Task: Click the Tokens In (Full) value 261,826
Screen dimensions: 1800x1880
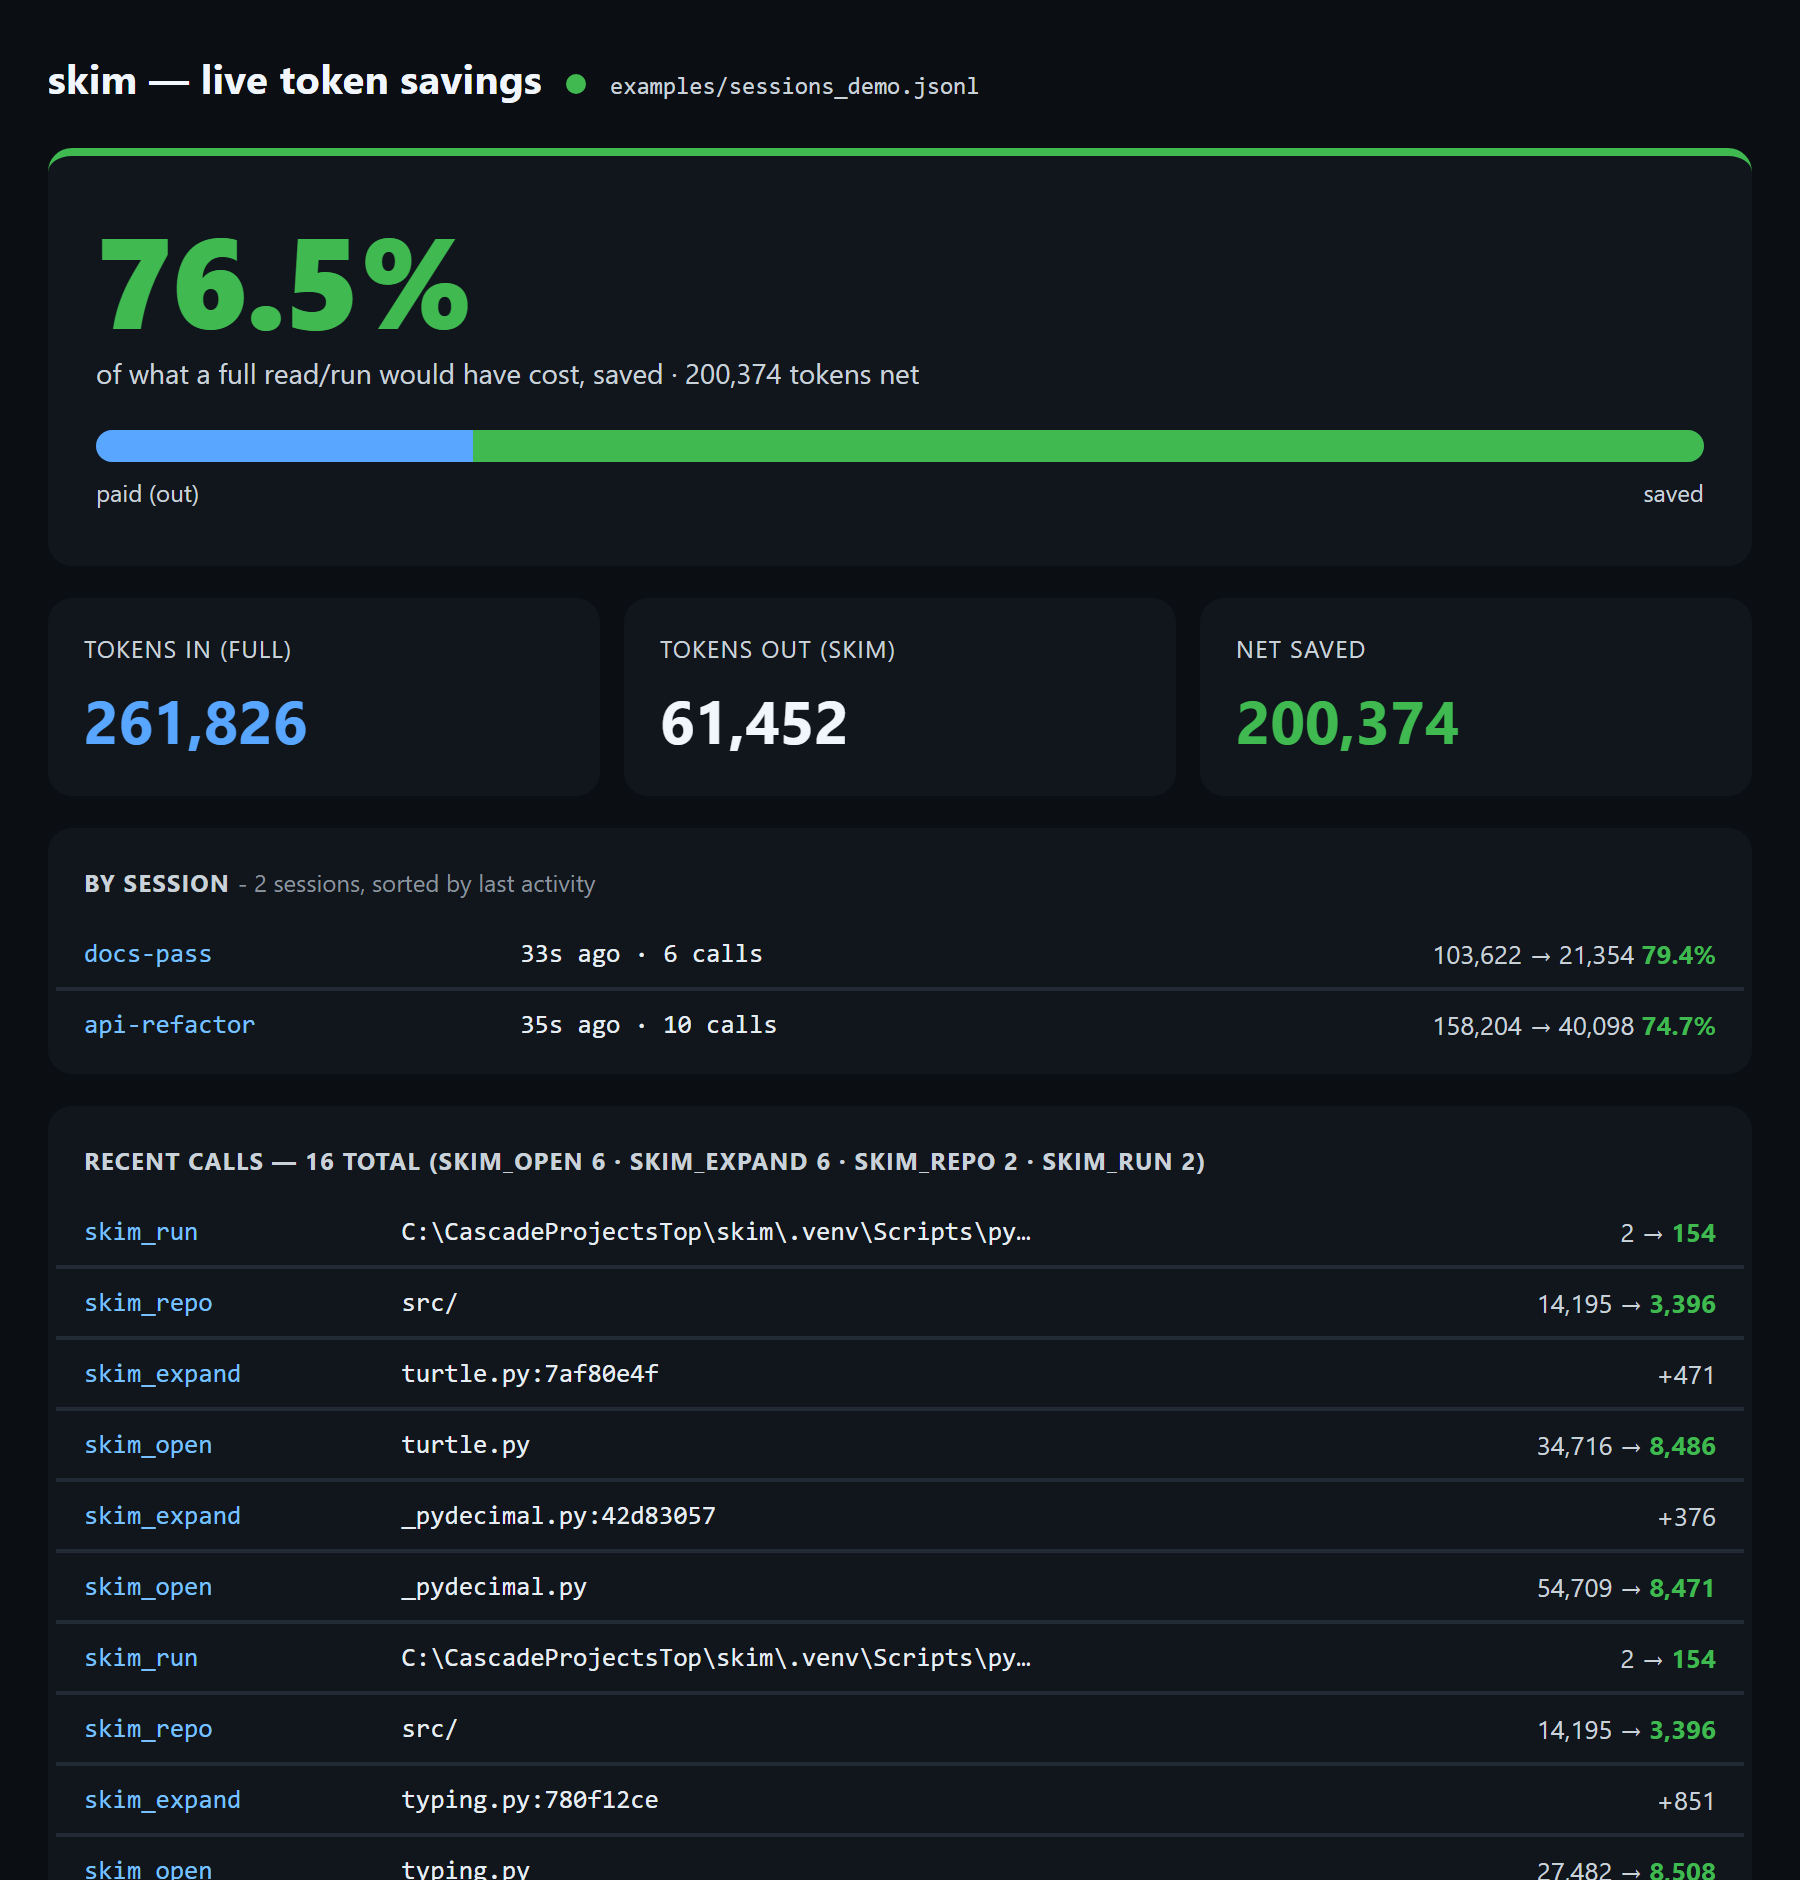Action: pos(196,723)
